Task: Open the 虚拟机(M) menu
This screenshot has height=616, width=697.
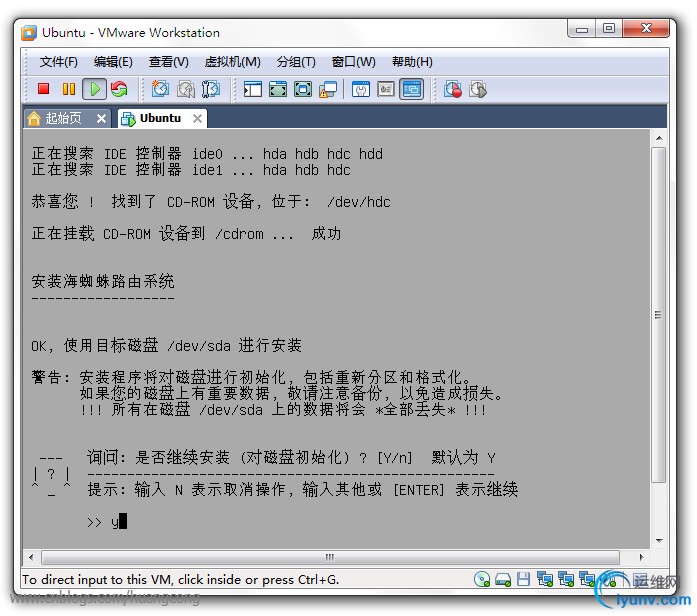Action: [232, 62]
